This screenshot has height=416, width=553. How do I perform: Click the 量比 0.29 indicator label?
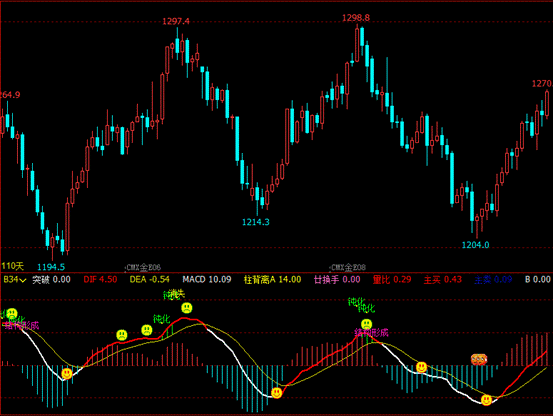coord(392,280)
